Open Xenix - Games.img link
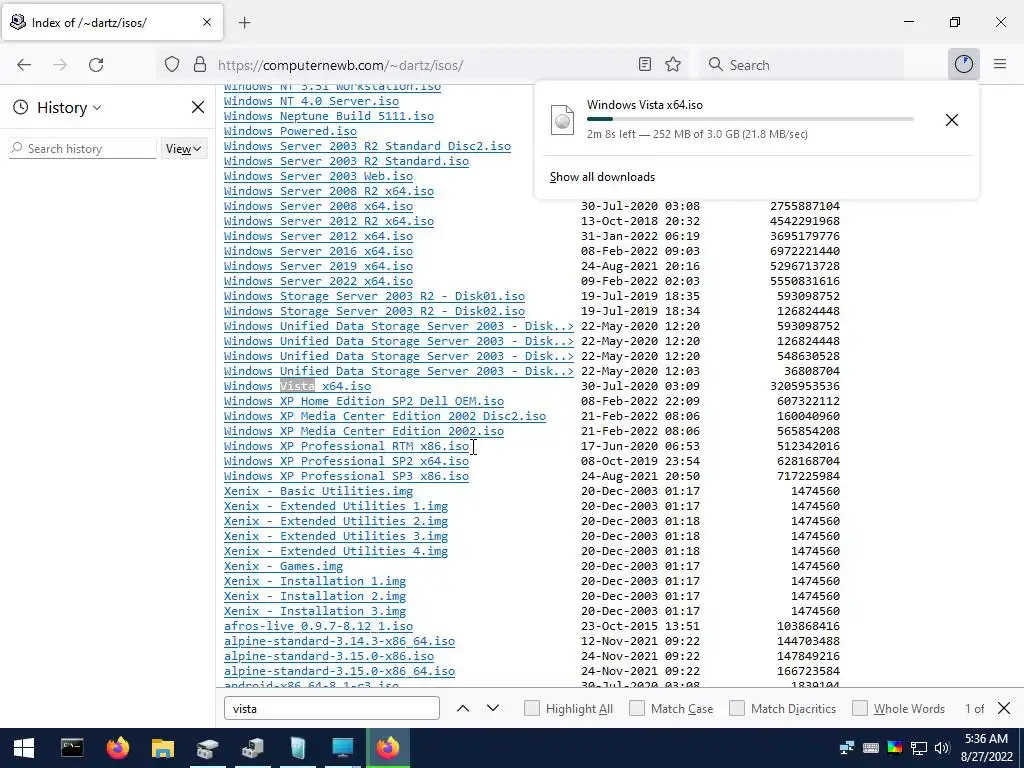This screenshot has height=768, width=1024. (x=283, y=567)
